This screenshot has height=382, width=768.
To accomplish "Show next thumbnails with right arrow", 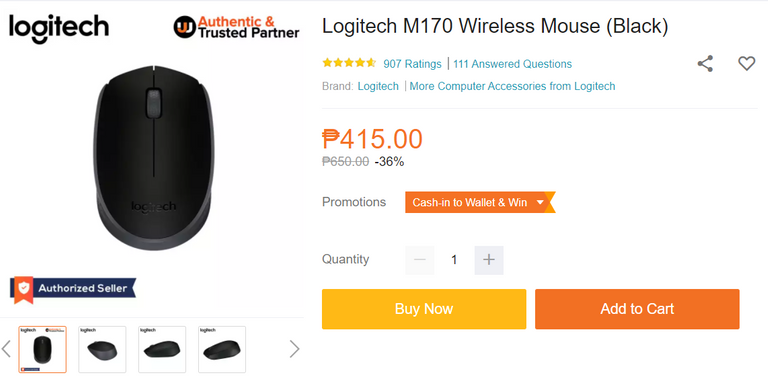I will (x=294, y=349).
